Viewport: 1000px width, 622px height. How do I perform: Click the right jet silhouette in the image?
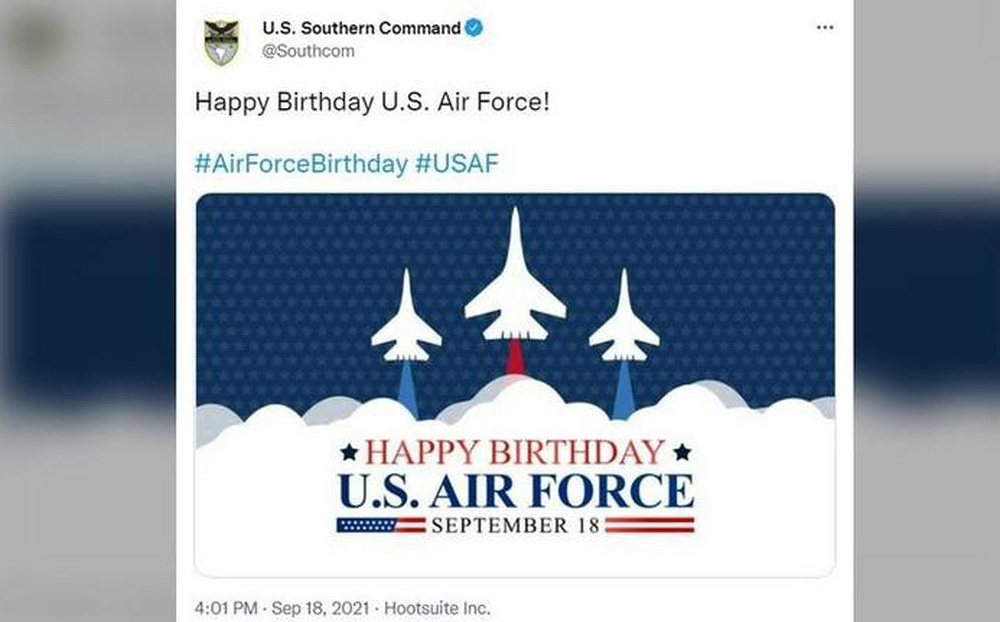624,320
